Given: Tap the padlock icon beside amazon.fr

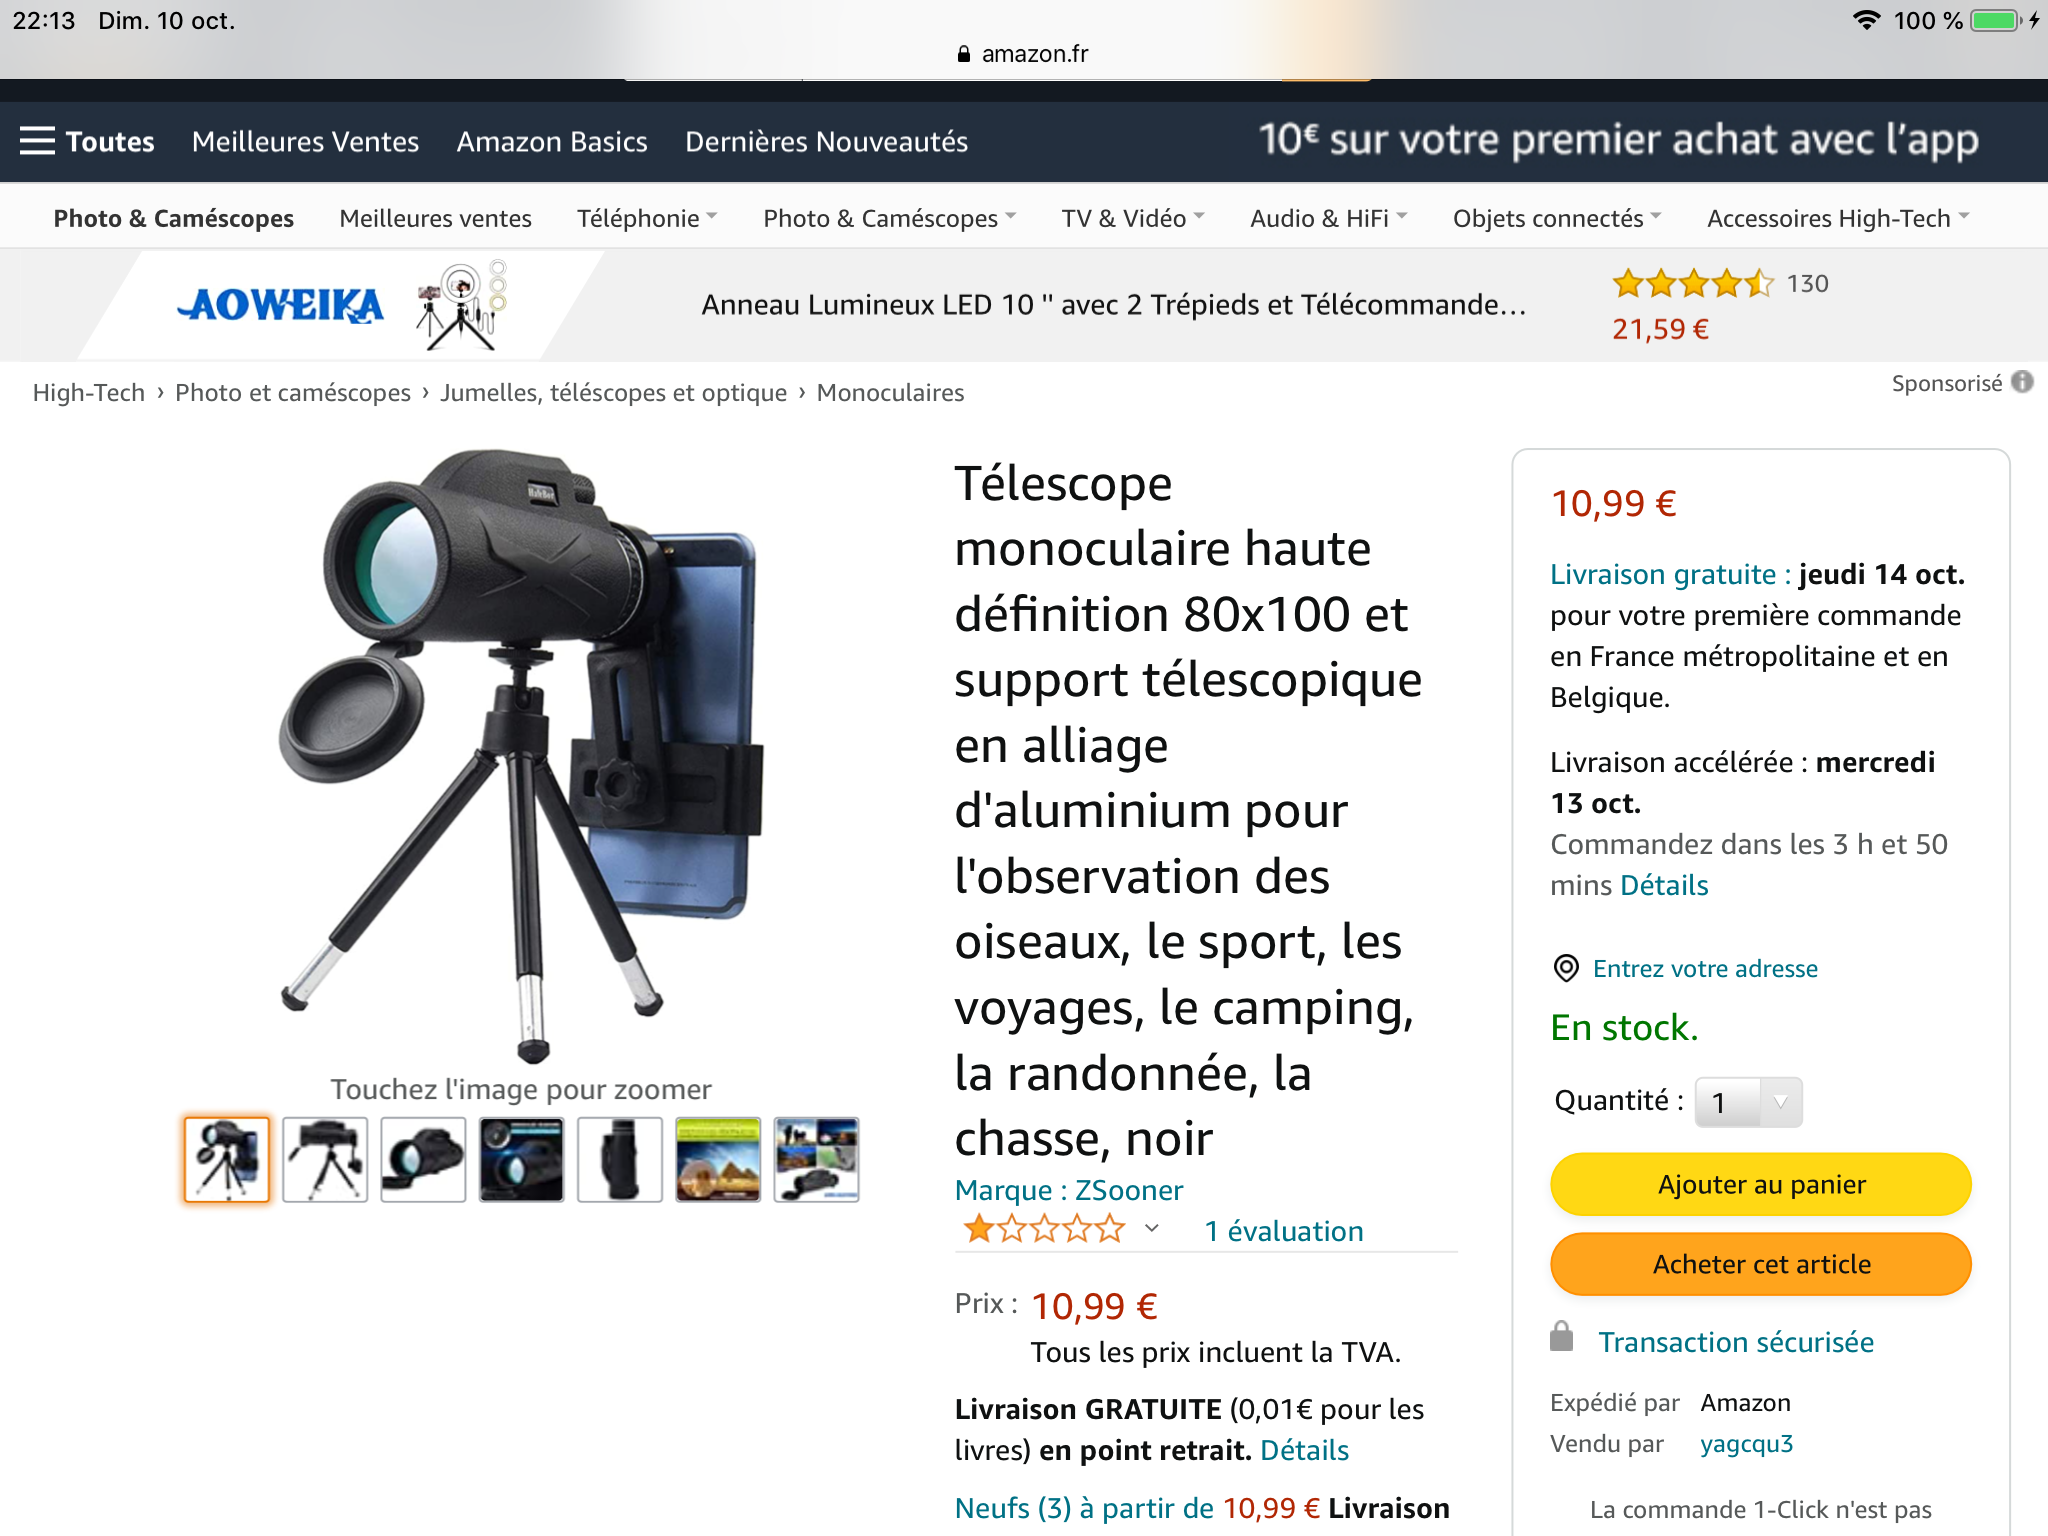Looking at the screenshot, I should click(964, 54).
